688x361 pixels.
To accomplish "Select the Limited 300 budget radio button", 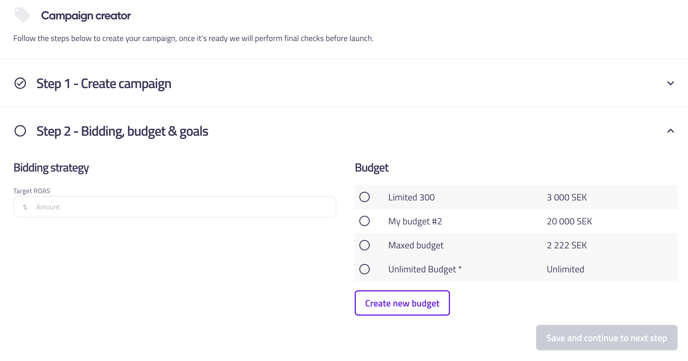I will 364,197.
